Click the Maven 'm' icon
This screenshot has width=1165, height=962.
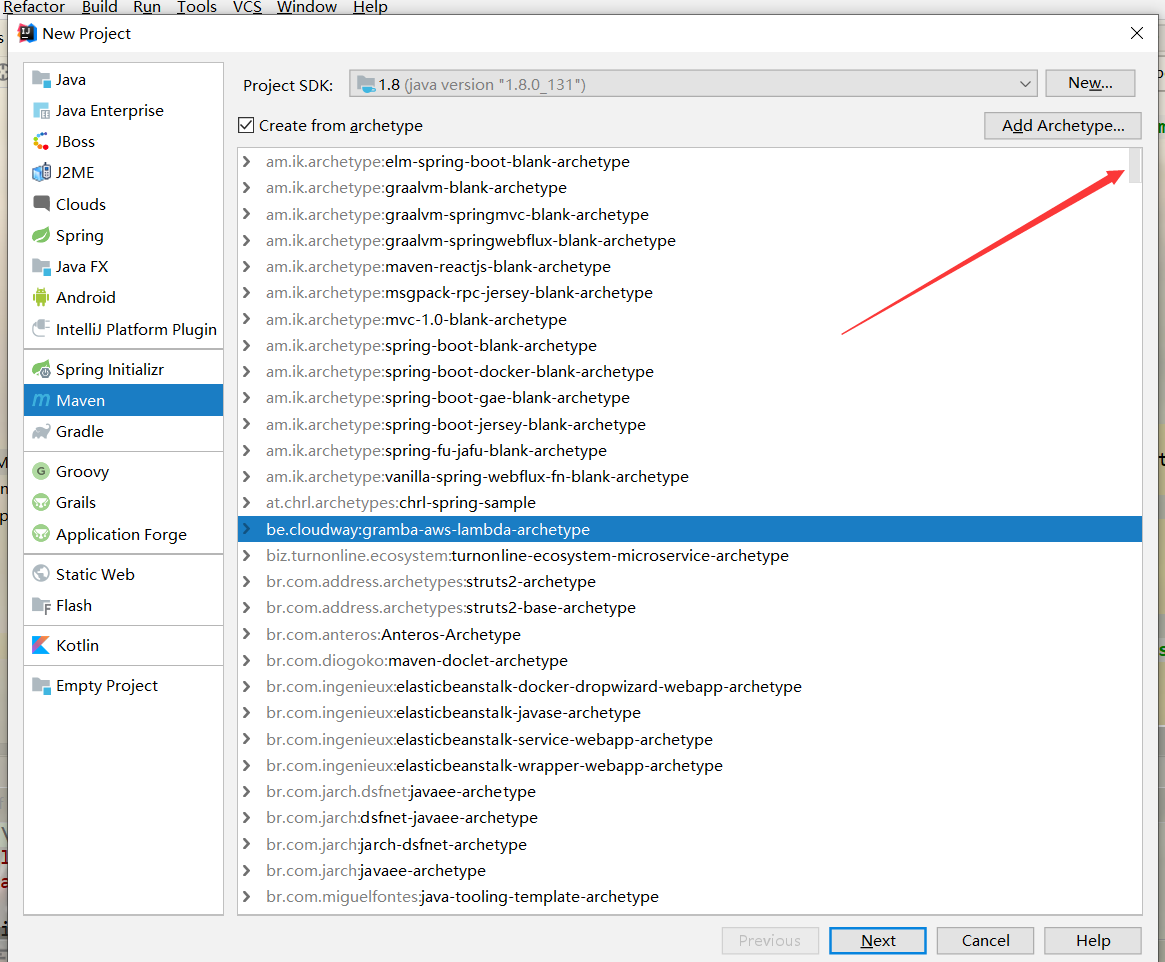[41, 400]
